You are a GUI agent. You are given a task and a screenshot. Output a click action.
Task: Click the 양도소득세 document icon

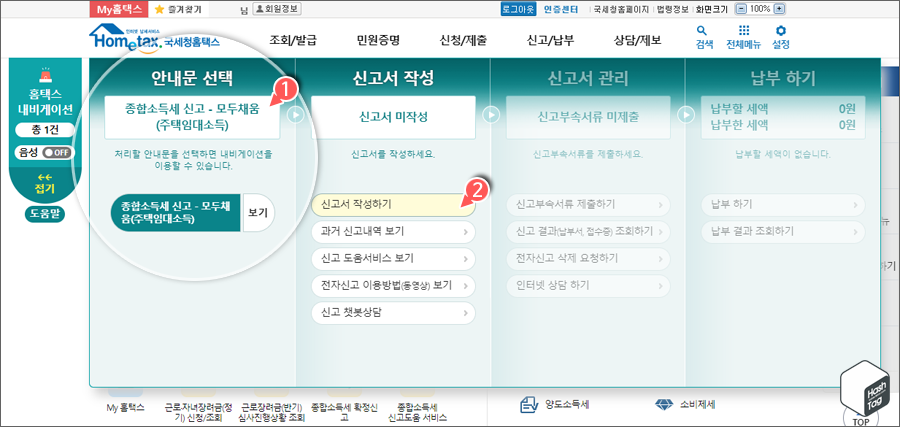click(527, 405)
